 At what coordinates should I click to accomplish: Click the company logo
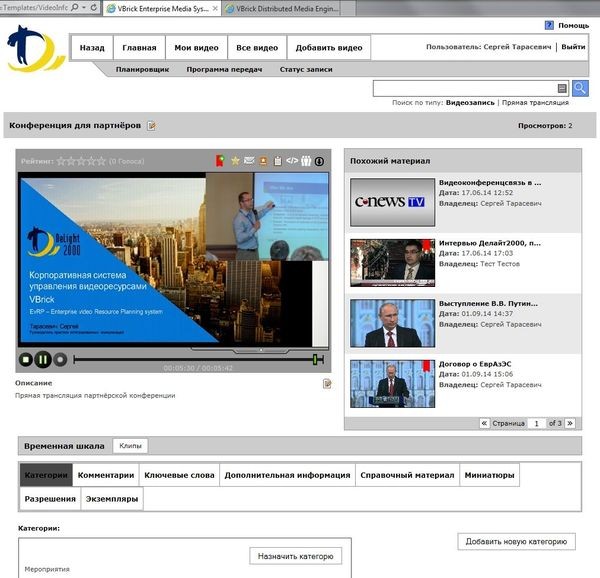coord(36,48)
